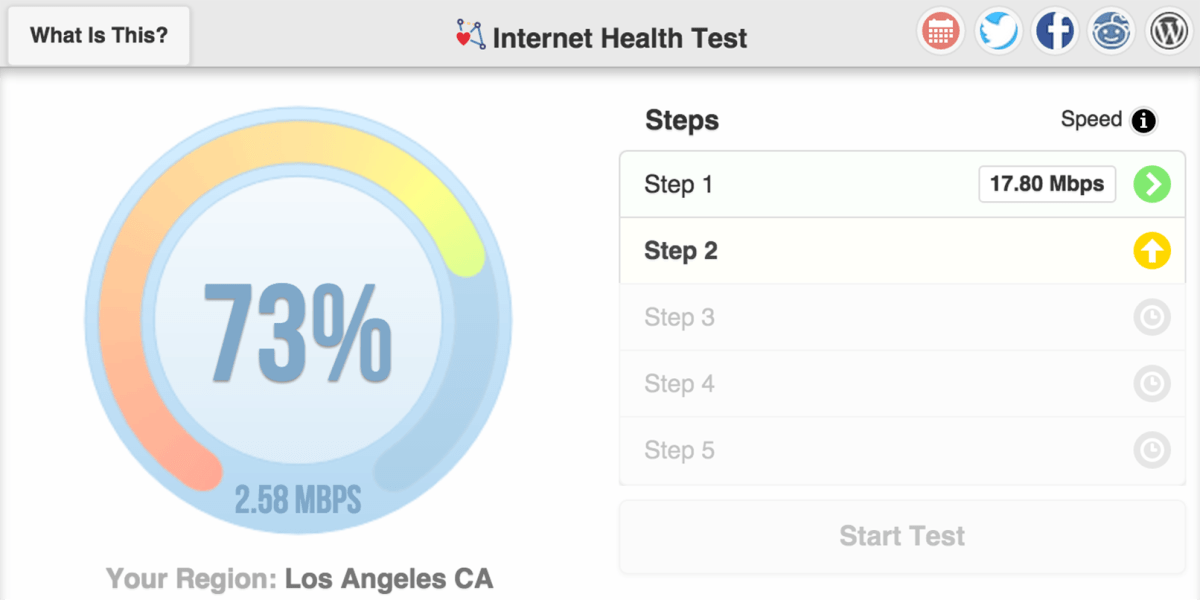Click the green arrow next to Step 1

coord(1152,184)
